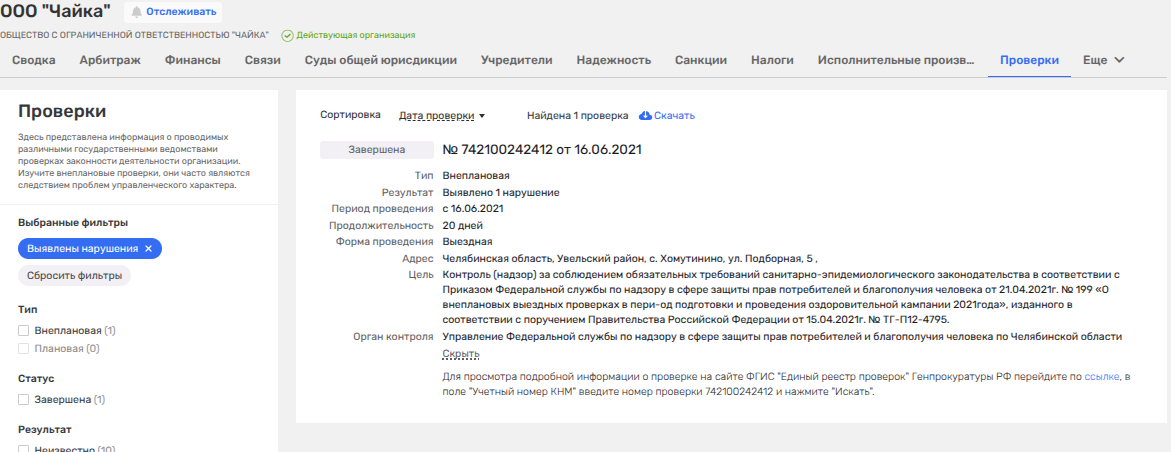1171x452 pixels.
Task: Tick the Завершена status checkbox
Action: tap(24, 399)
